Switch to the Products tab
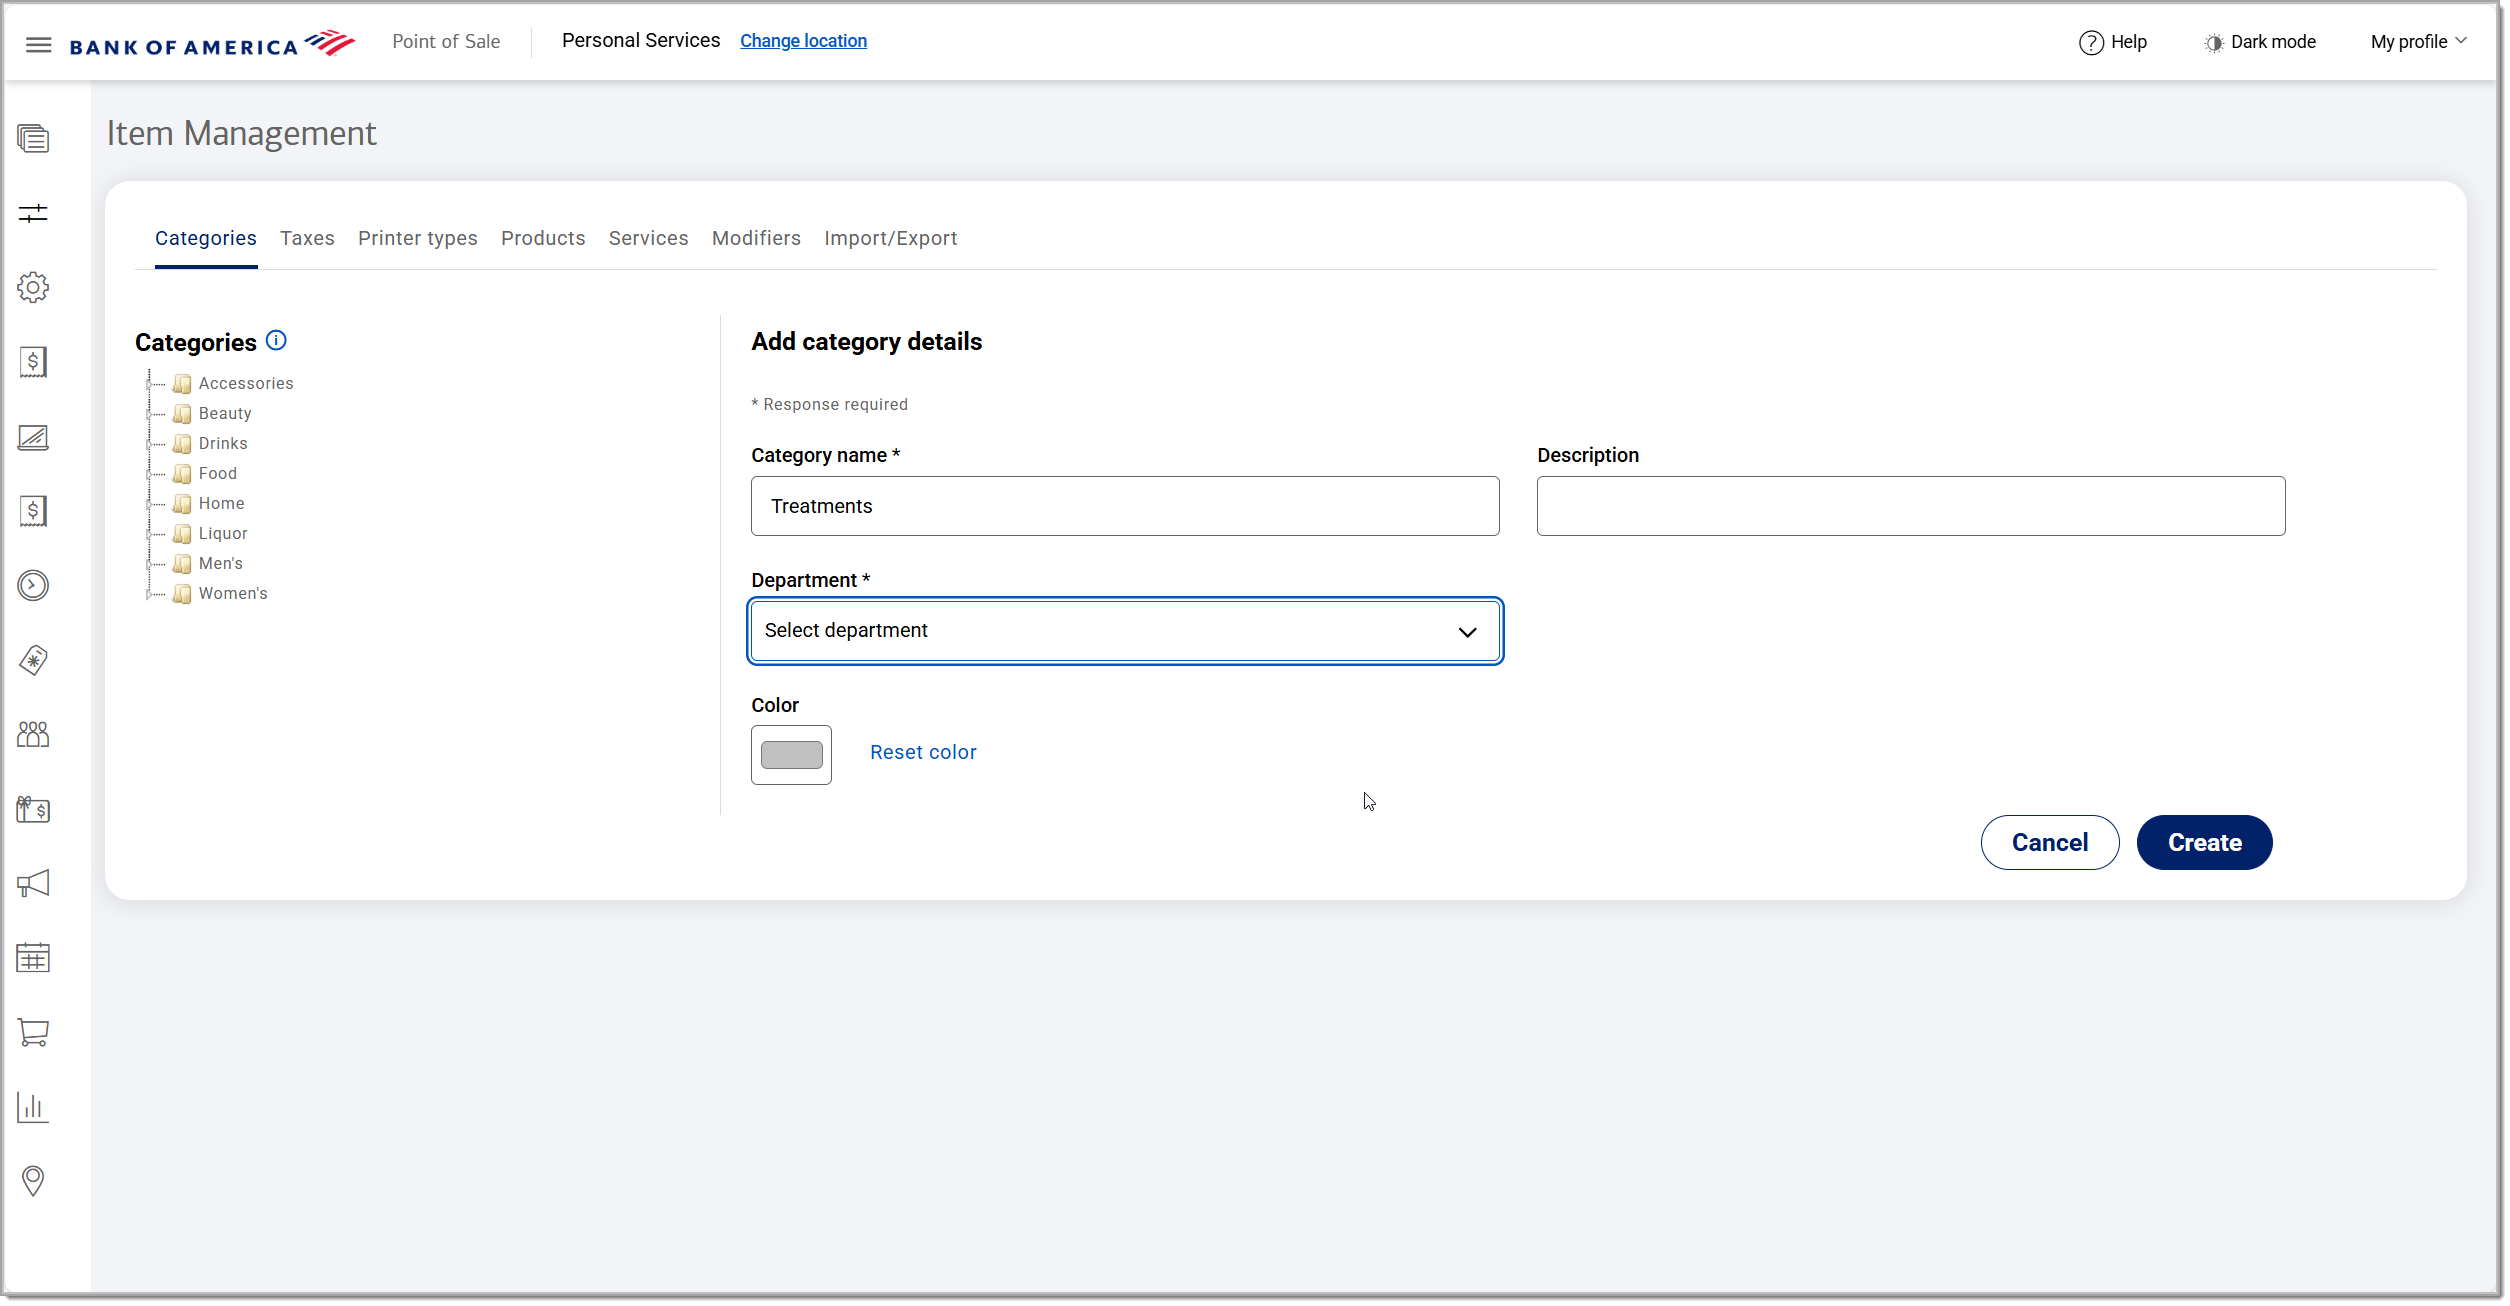The width and height of the screenshot is (2510, 1306). pos(542,238)
